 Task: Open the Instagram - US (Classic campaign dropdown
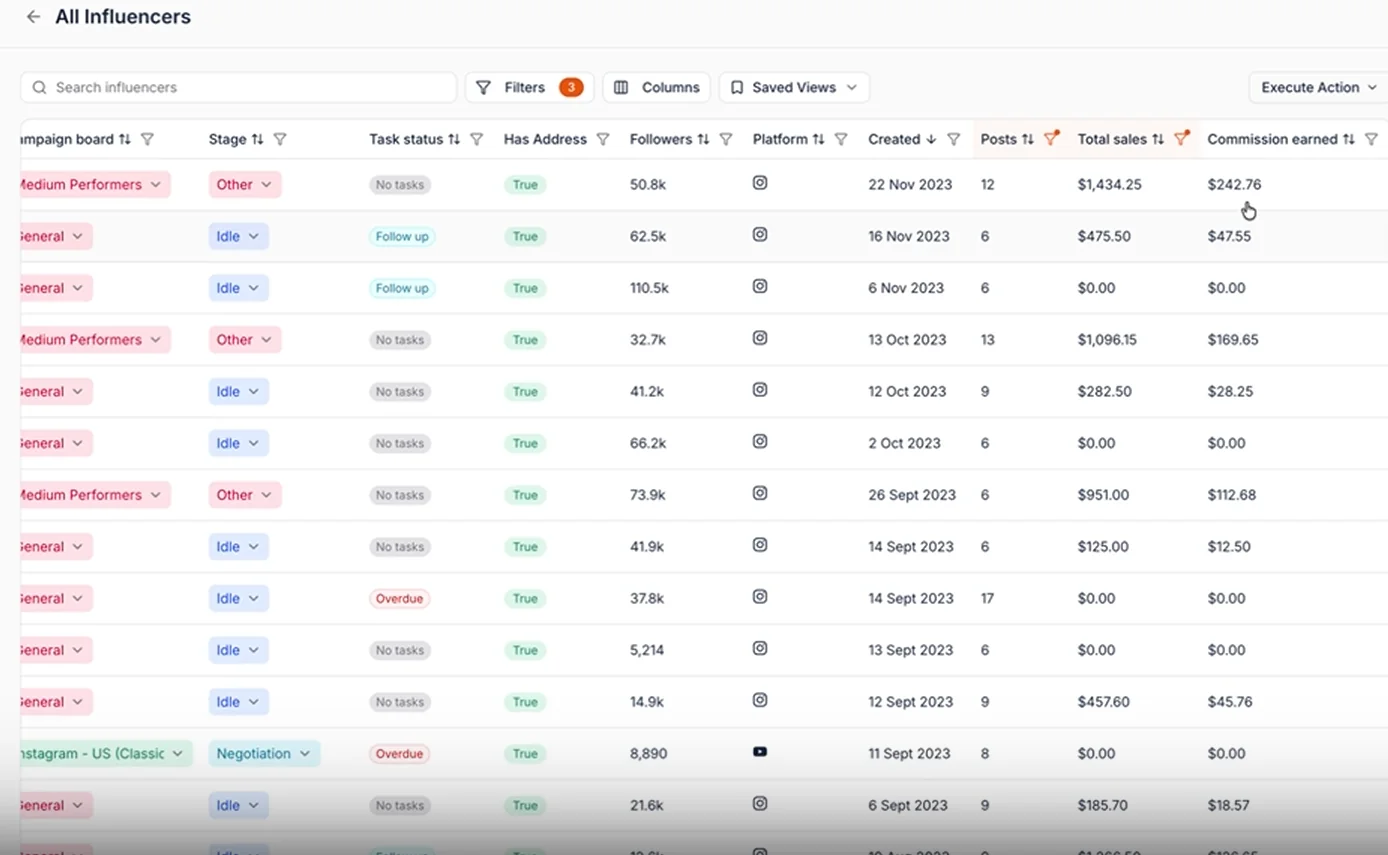(104, 754)
